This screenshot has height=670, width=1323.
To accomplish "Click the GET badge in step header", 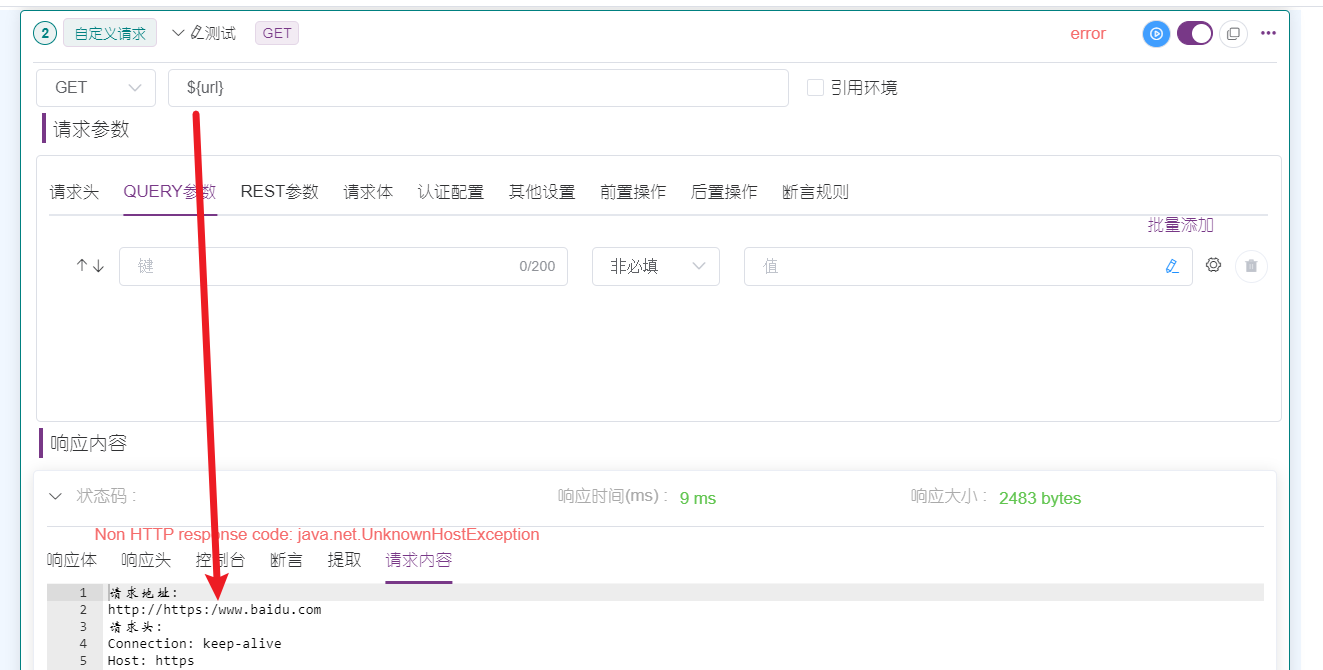I will (277, 33).
